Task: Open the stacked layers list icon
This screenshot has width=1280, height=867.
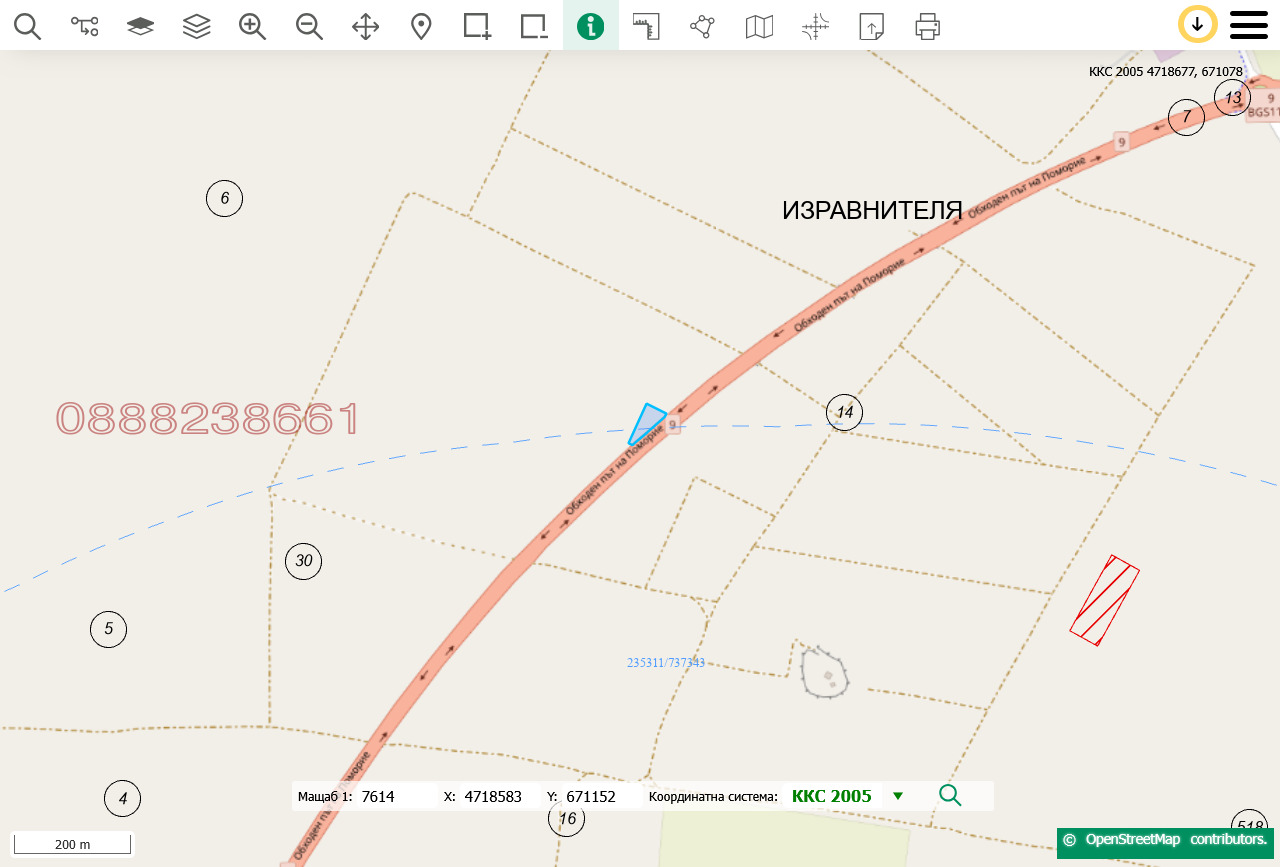Action: tap(196, 26)
